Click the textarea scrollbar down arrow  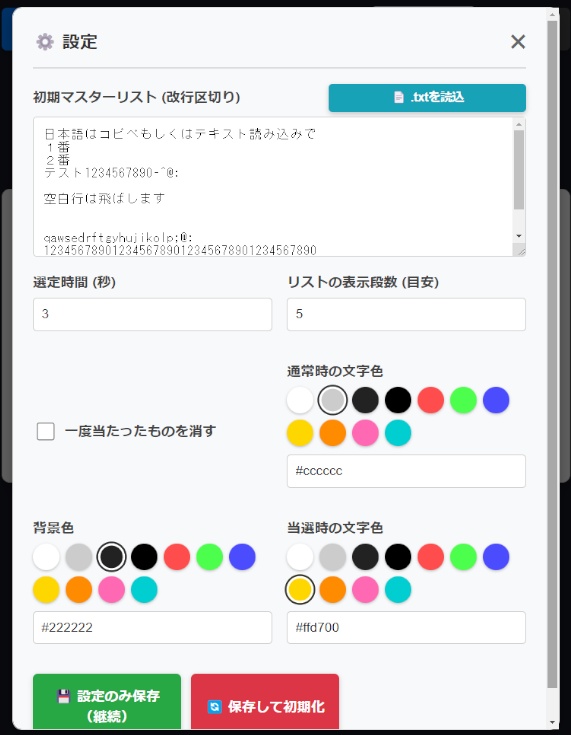pyautogui.click(x=519, y=236)
